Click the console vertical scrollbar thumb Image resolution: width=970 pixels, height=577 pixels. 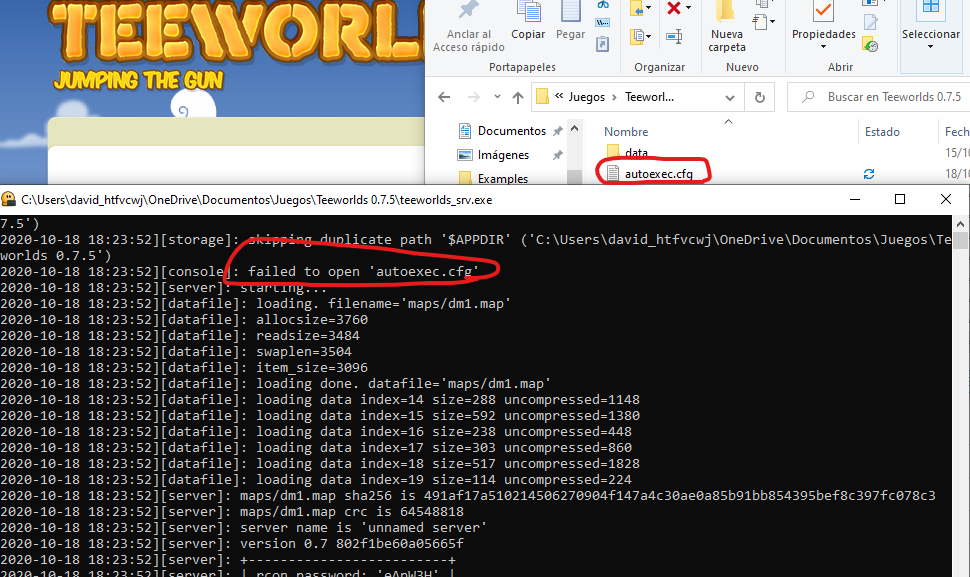tap(960, 240)
